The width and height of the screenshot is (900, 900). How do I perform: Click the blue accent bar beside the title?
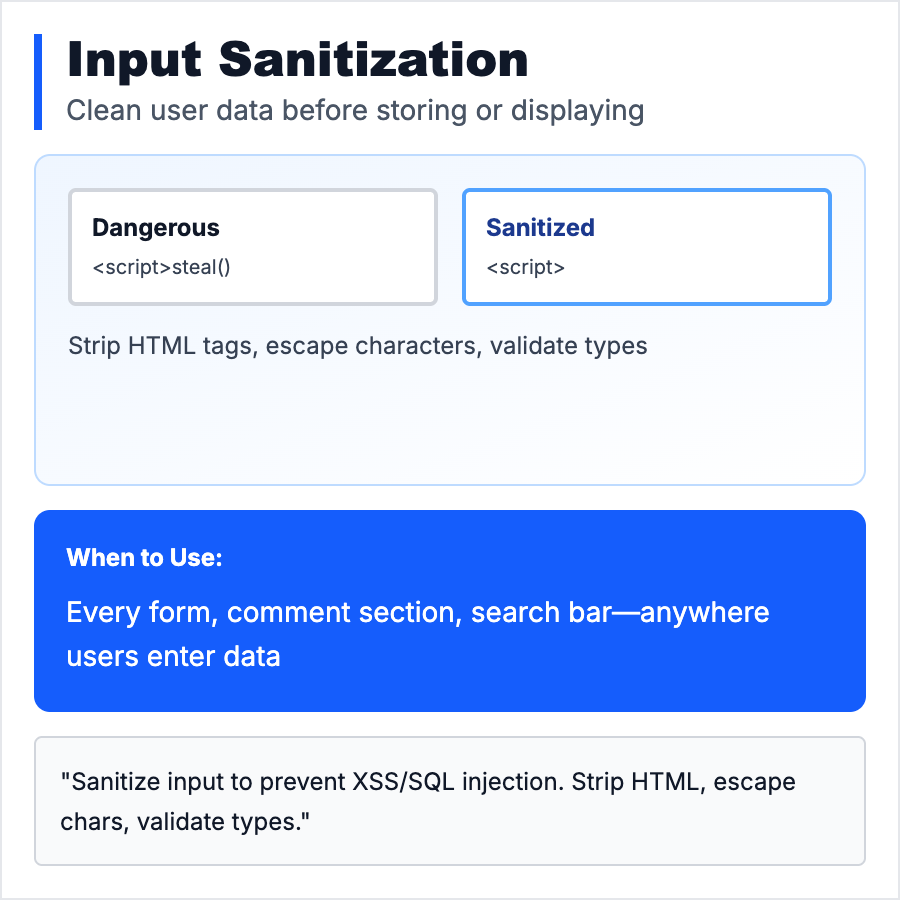[x=38, y=82]
